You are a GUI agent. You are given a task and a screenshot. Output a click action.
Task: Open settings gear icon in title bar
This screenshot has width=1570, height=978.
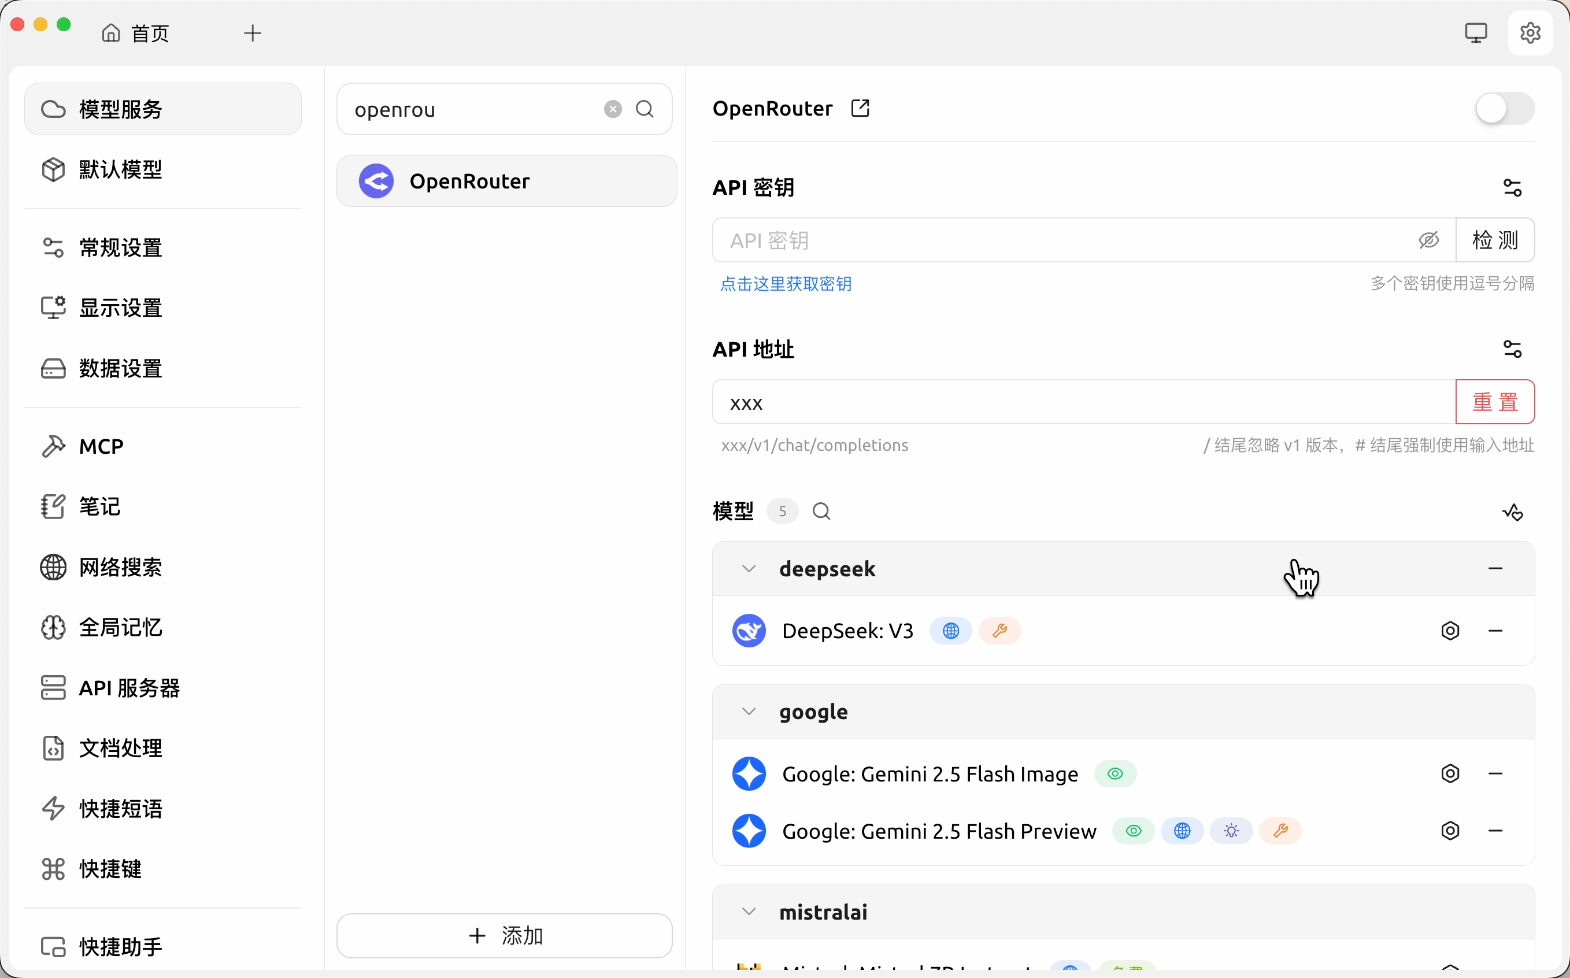pos(1530,33)
